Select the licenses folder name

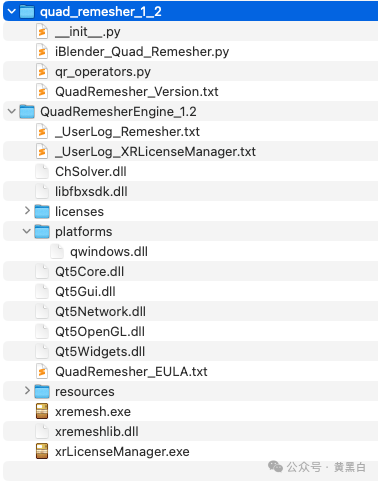click(x=79, y=212)
